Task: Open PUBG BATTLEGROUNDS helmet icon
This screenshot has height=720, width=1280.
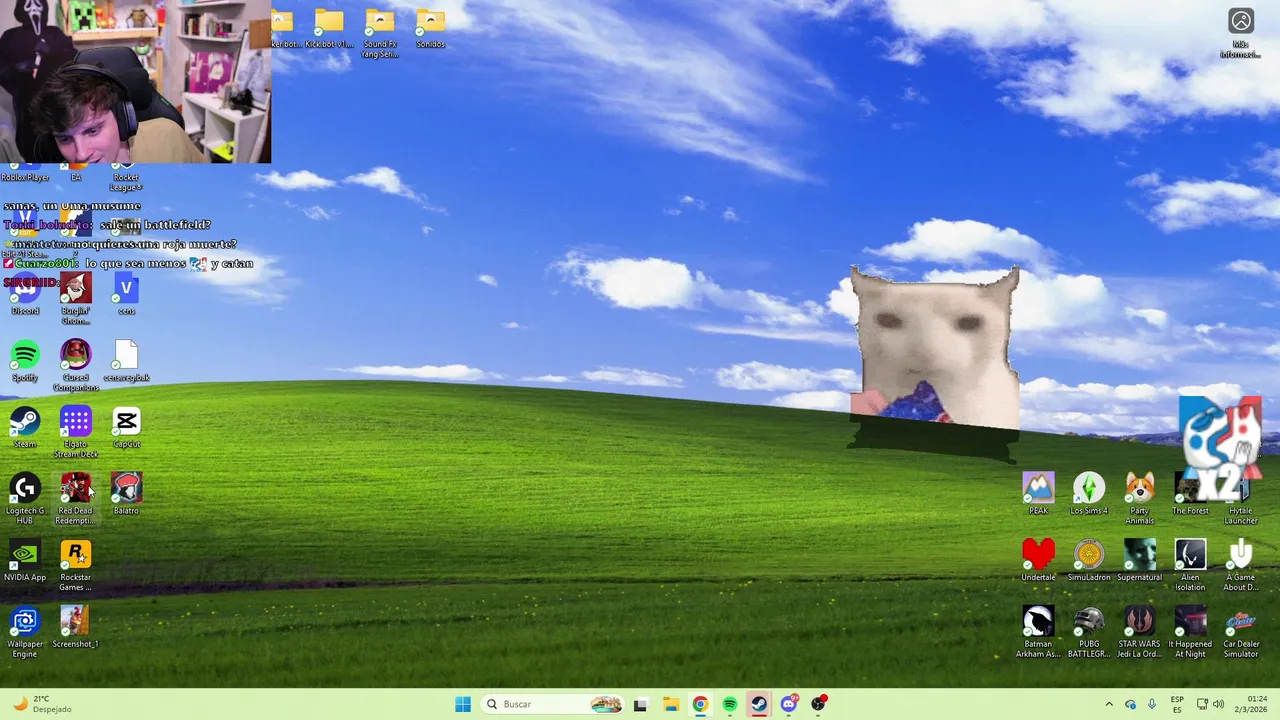Action: click(1089, 632)
